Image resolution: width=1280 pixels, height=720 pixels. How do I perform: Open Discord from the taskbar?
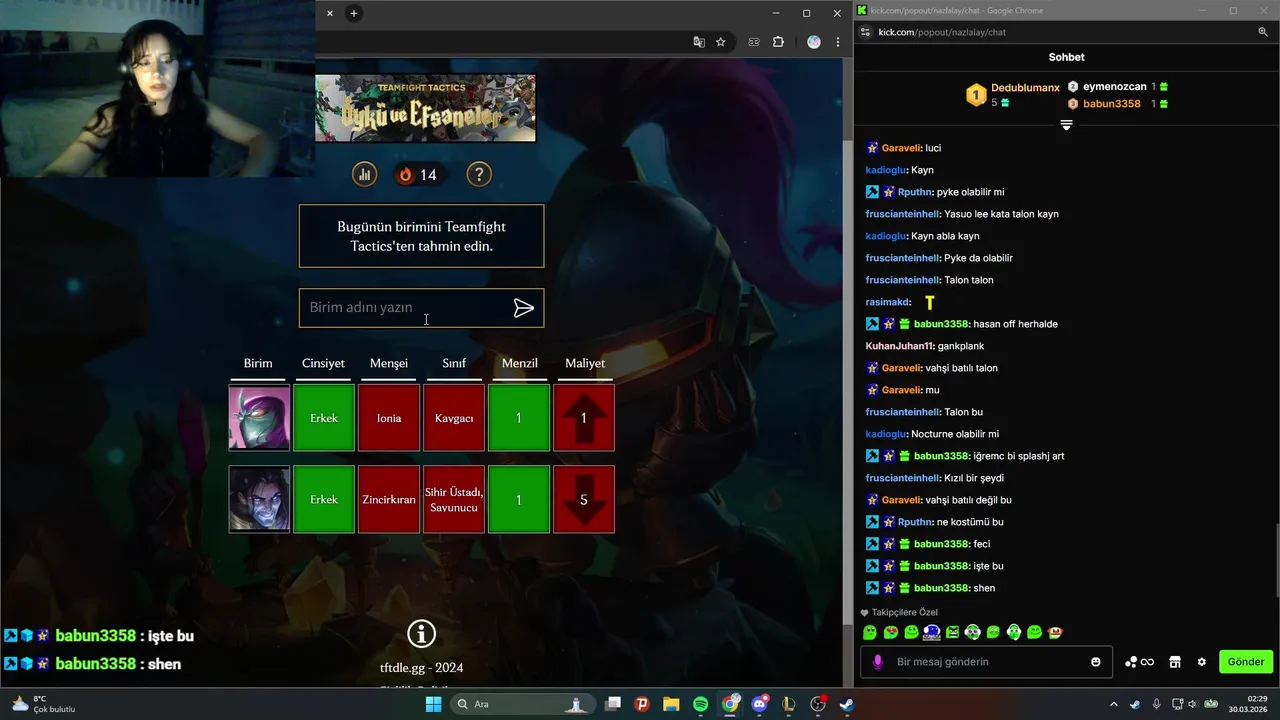click(x=759, y=704)
